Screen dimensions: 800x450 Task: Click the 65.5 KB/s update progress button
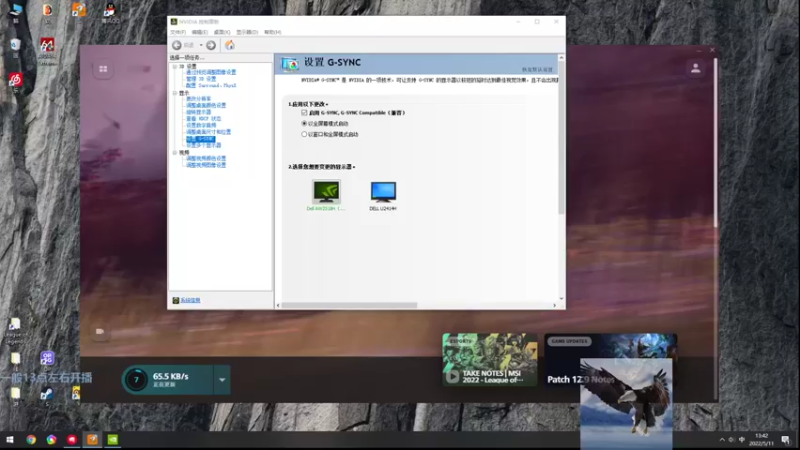pos(167,380)
